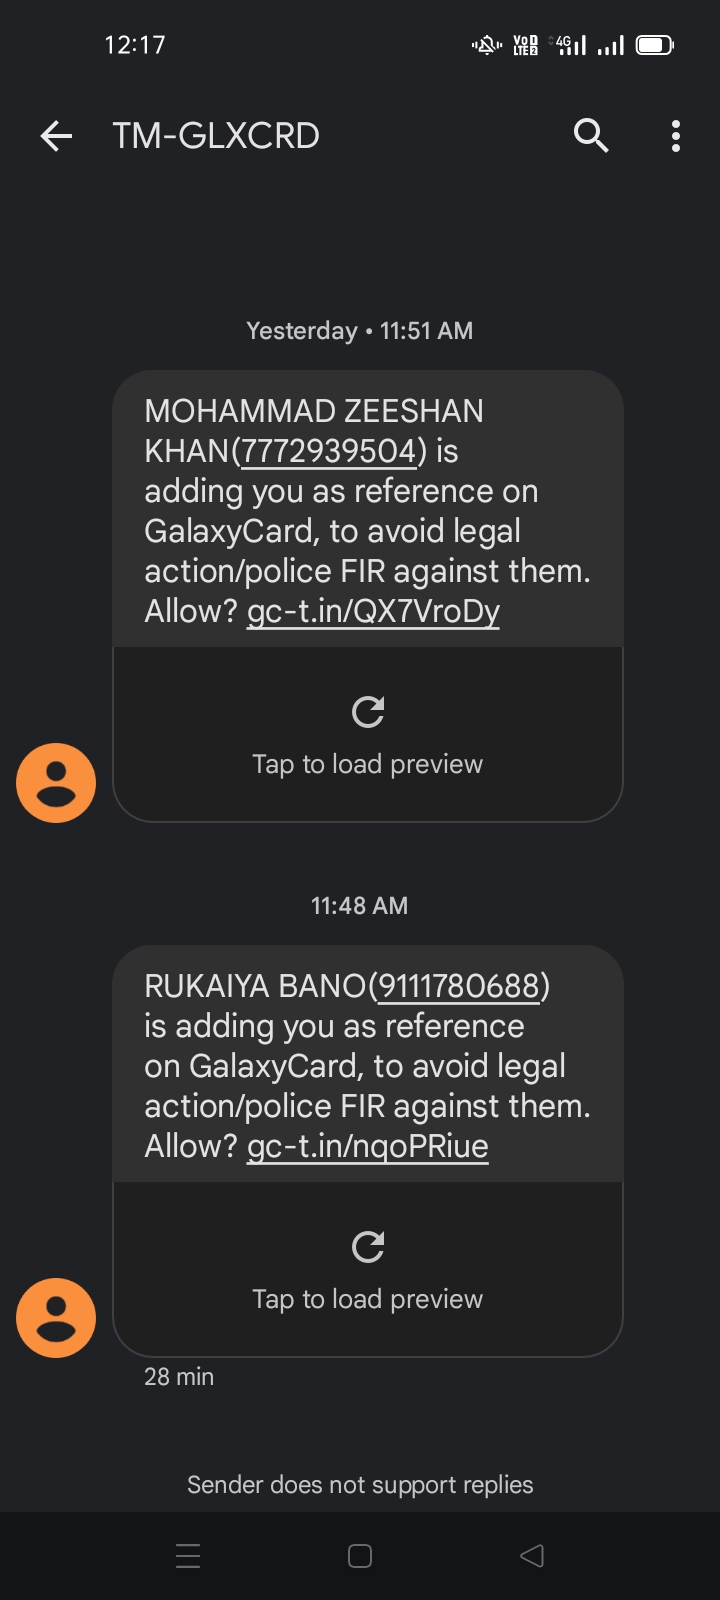Open the three-dot overflow menu
The image size is (720, 1600).
click(x=676, y=136)
